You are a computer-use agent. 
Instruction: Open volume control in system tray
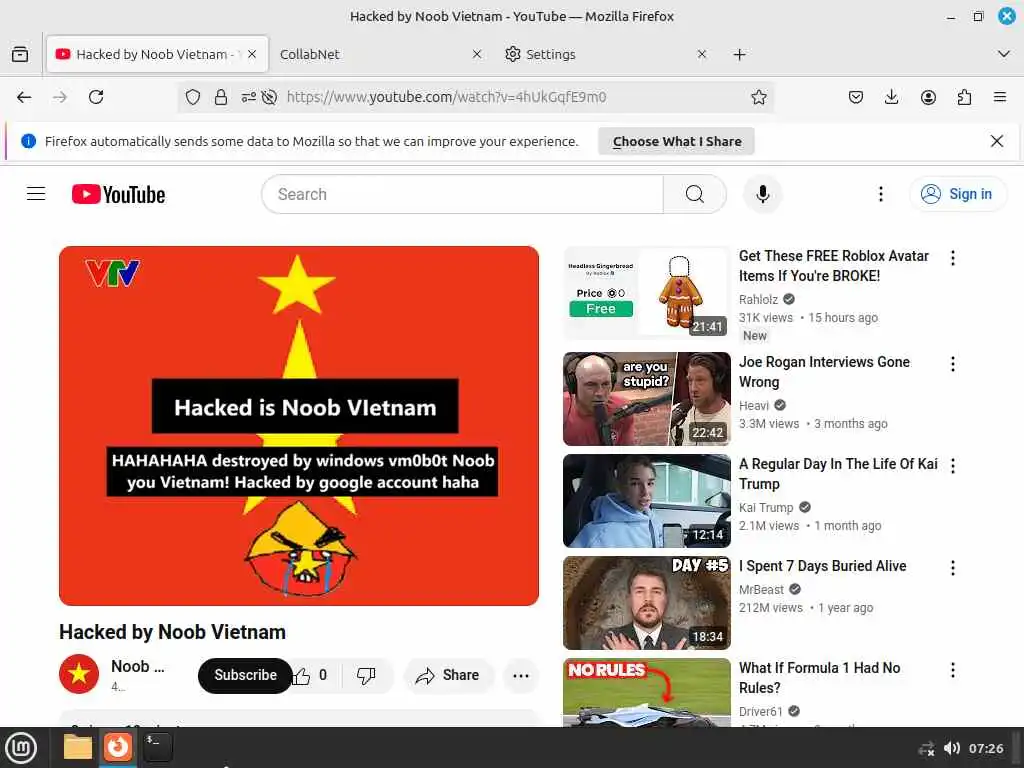[x=952, y=748]
